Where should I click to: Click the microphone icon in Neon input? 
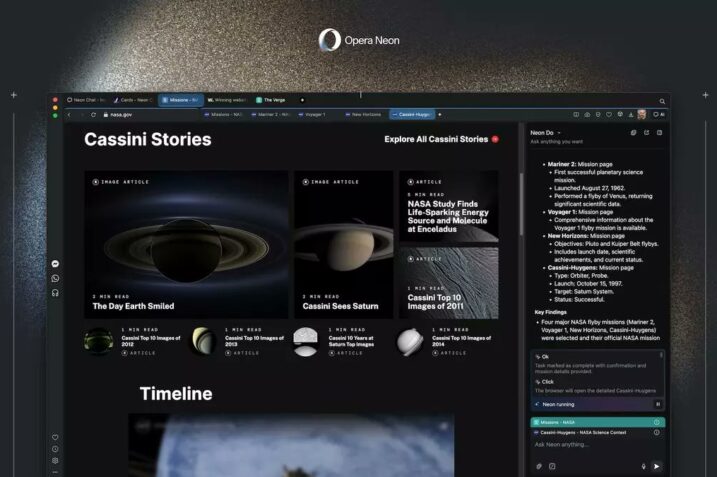coord(643,466)
